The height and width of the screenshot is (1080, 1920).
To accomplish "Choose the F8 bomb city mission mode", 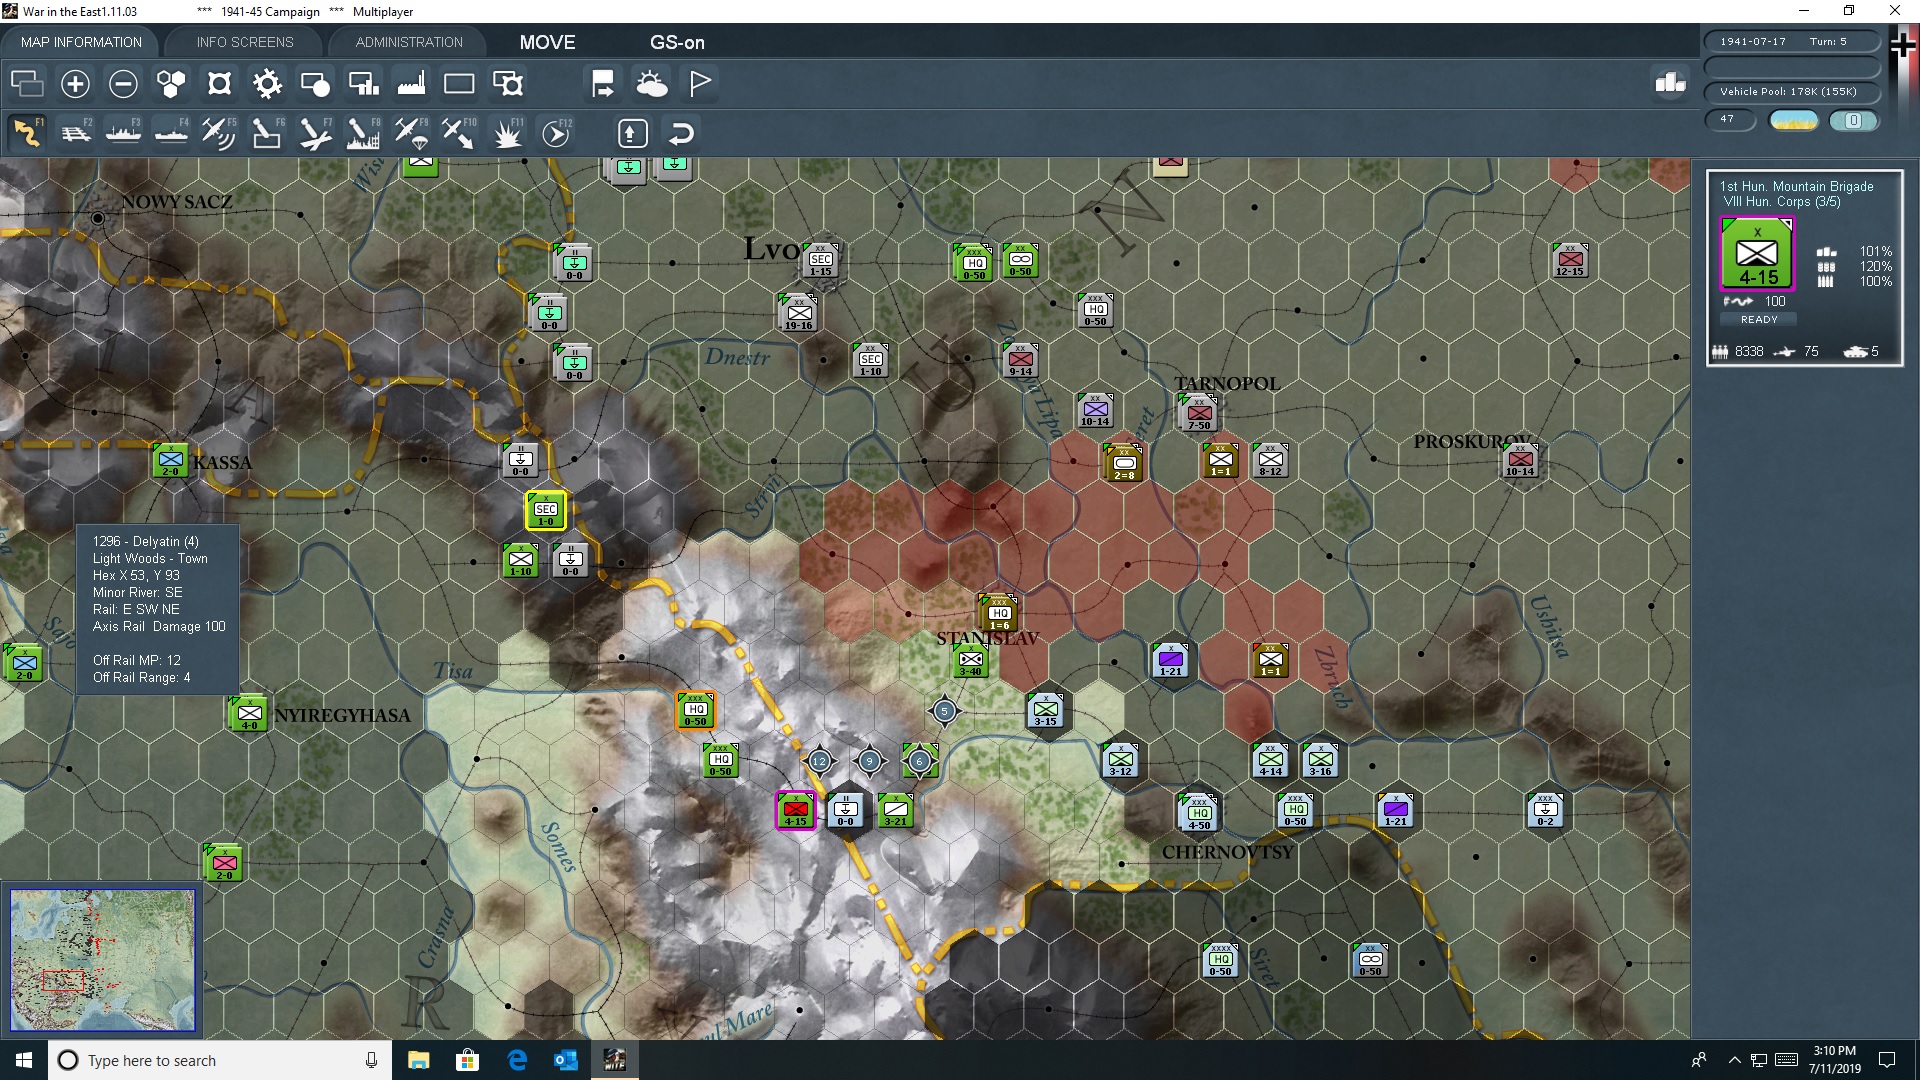I will click(x=361, y=133).
